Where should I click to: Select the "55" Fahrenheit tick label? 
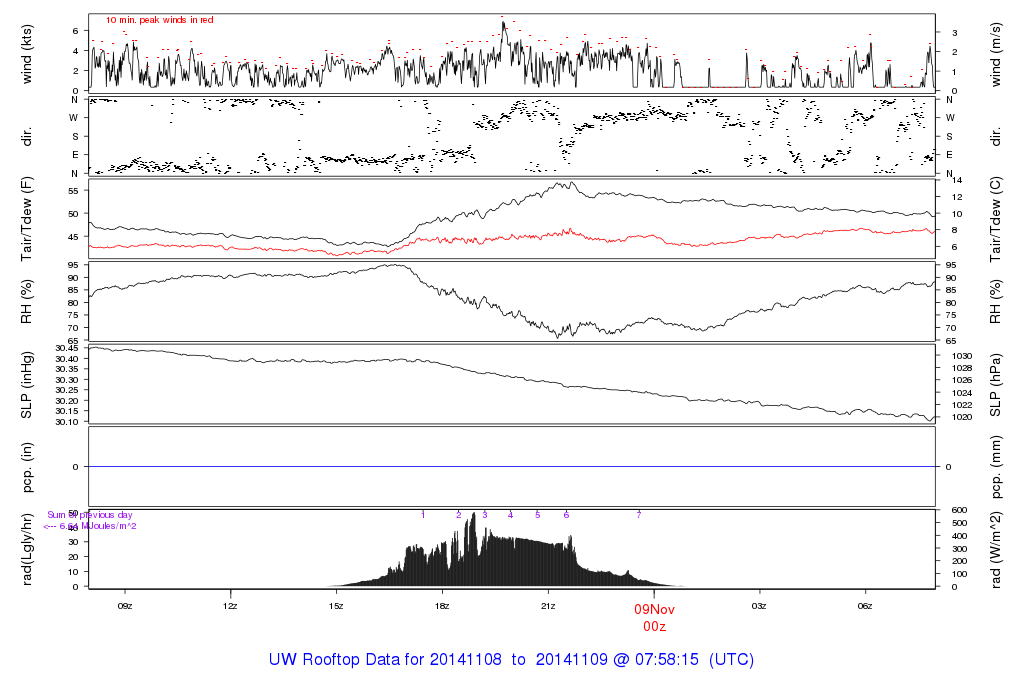coord(73,191)
